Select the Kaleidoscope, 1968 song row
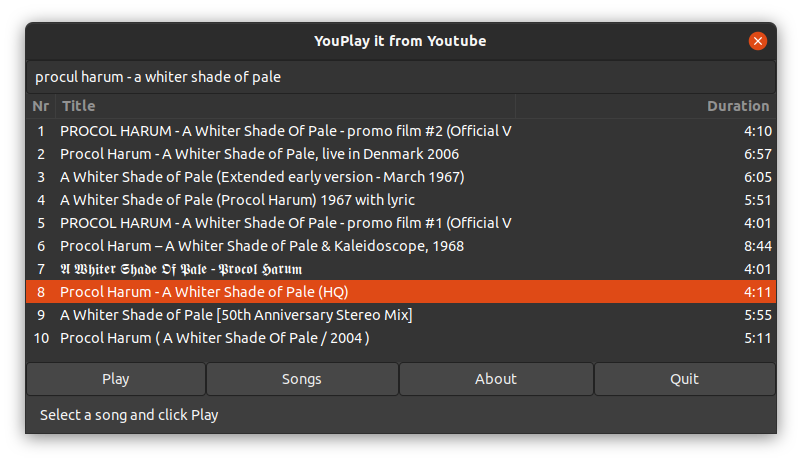802x462 pixels. (x=401, y=246)
